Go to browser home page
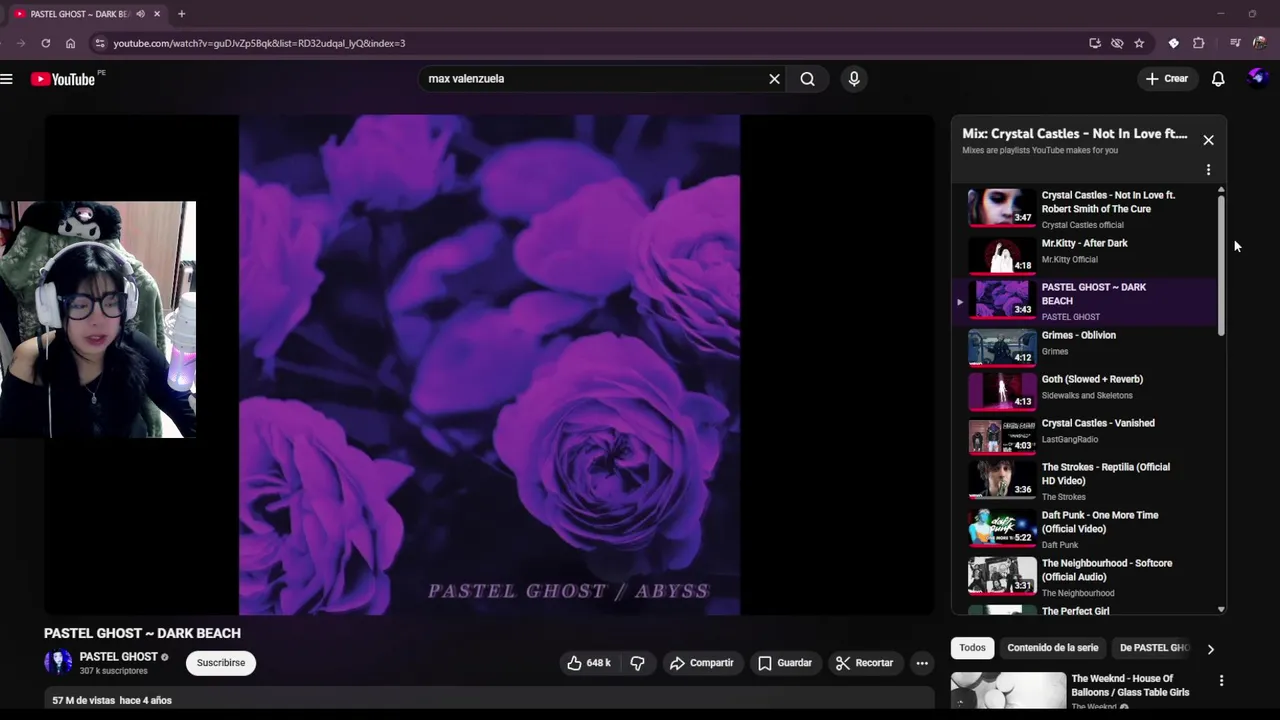 pos(70,43)
